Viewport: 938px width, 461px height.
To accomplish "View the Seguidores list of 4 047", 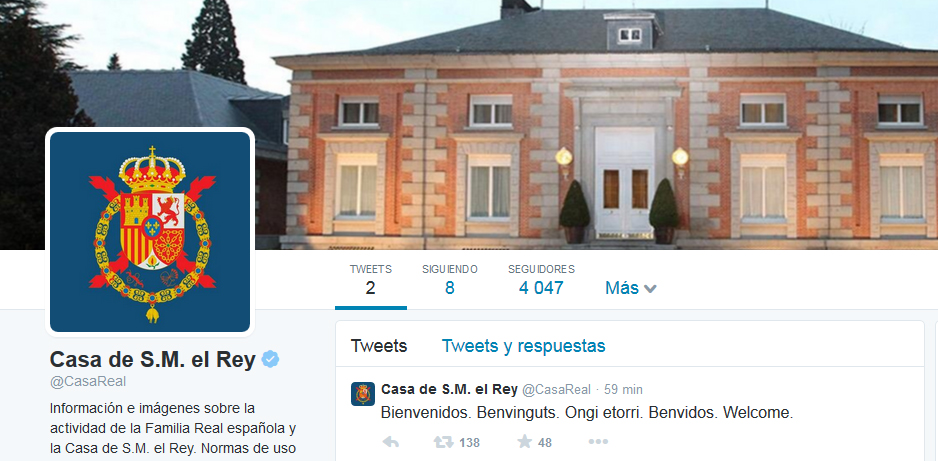I will click(541, 280).
